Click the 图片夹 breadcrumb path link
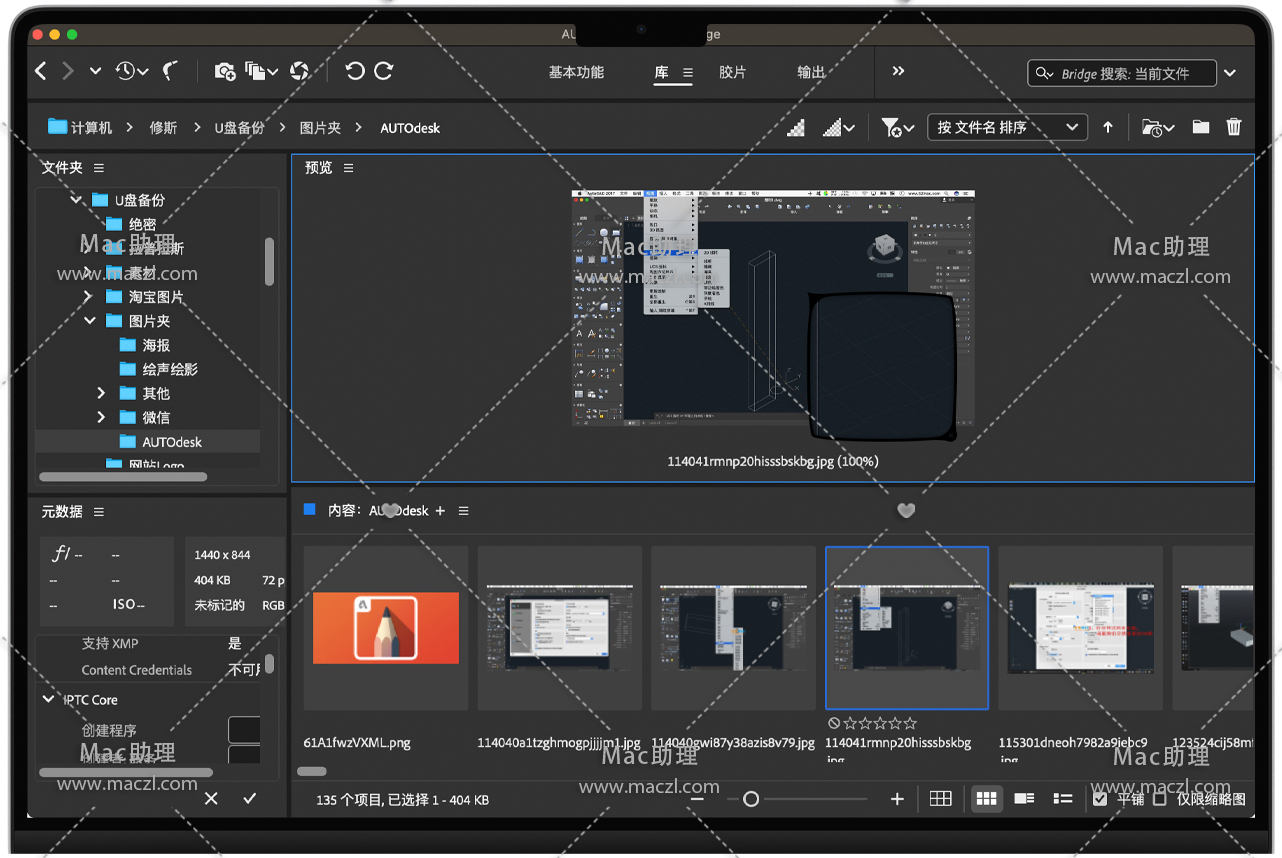 pyautogui.click(x=320, y=128)
